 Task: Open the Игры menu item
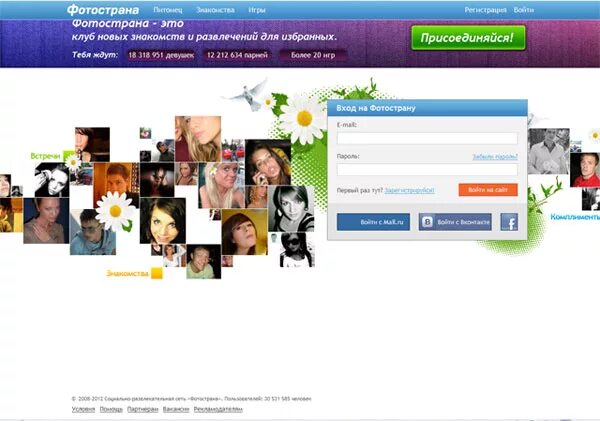point(257,10)
